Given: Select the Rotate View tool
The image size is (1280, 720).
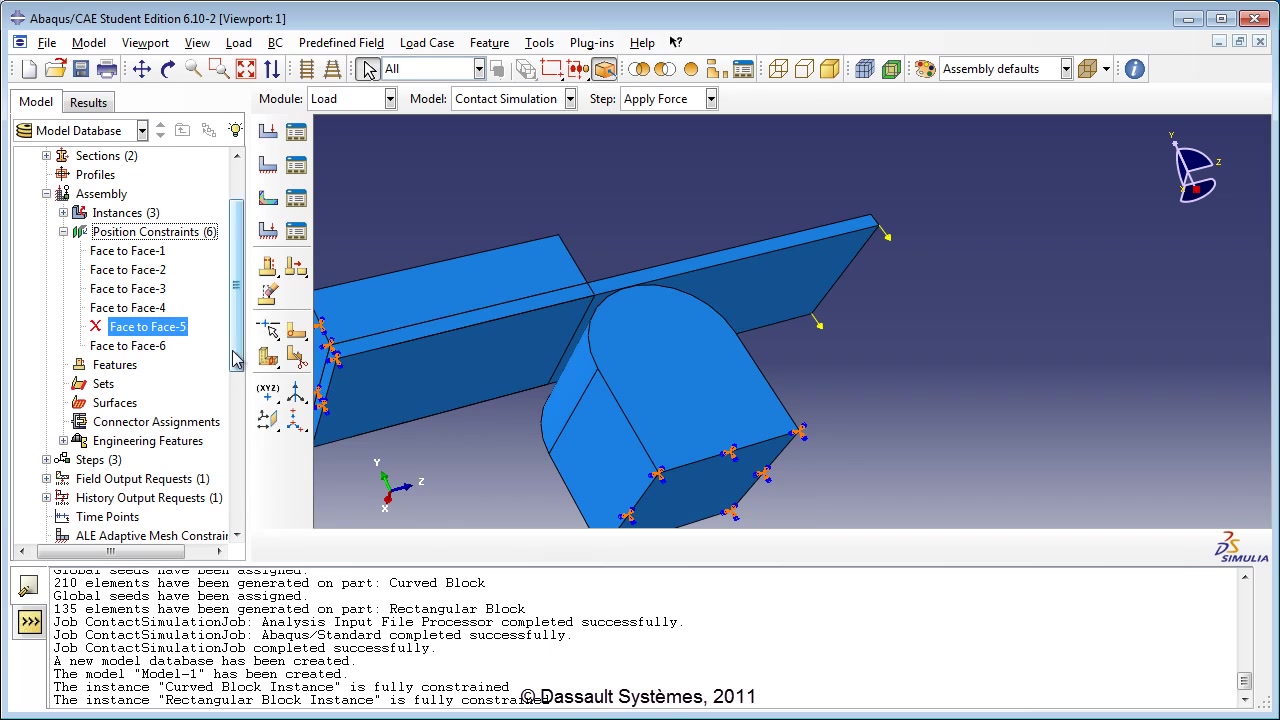Looking at the screenshot, I should tap(167, 69).
